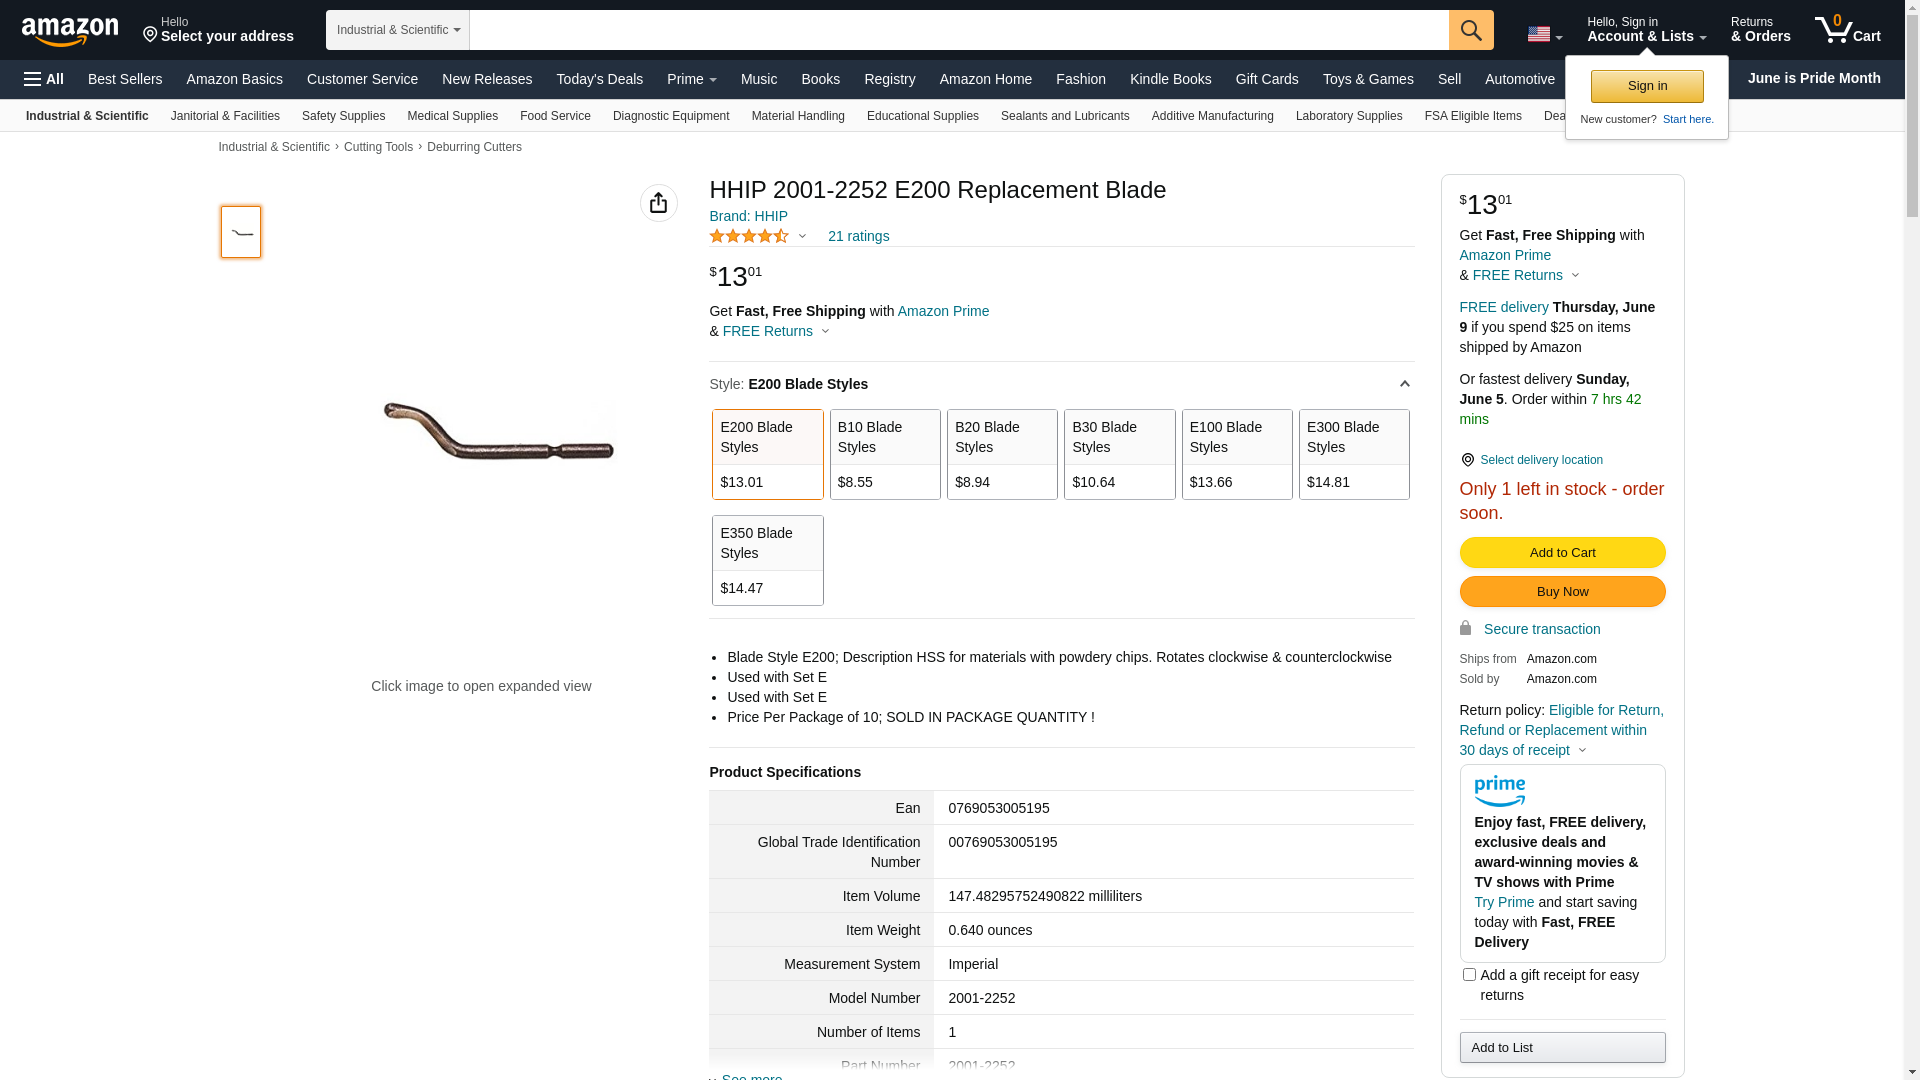Select the E350 Blade Styles option

(x=767, y=560)
